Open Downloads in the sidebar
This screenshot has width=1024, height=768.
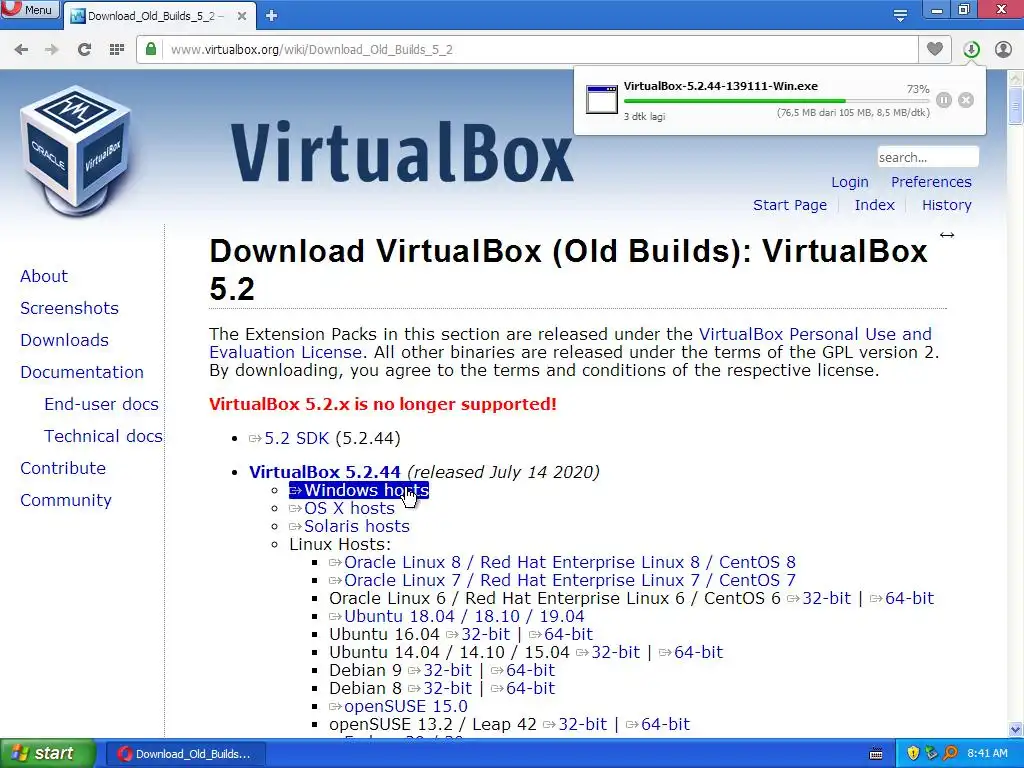pos(64,340)
